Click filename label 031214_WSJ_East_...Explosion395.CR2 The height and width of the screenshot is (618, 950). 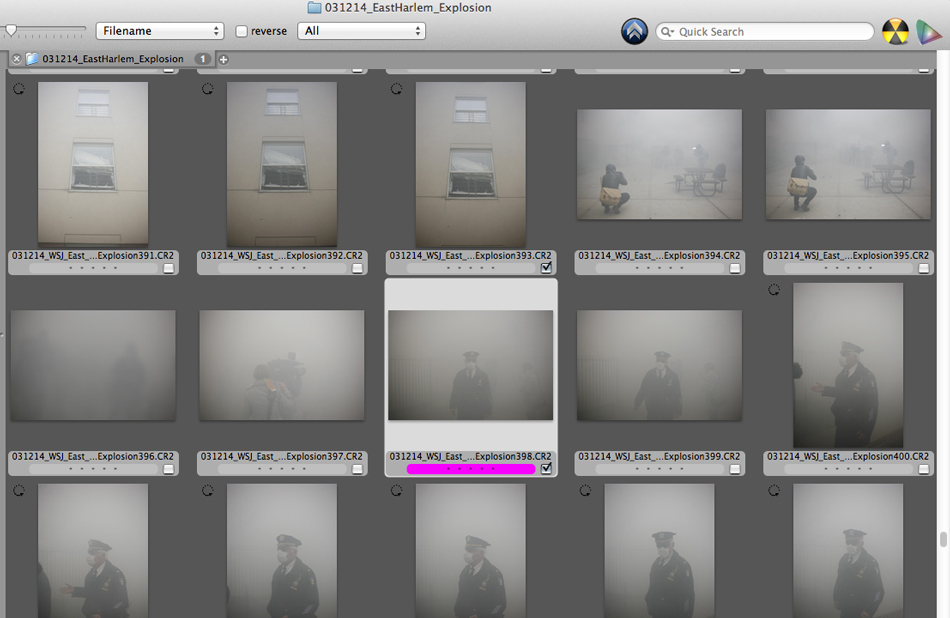pos(848,256)
